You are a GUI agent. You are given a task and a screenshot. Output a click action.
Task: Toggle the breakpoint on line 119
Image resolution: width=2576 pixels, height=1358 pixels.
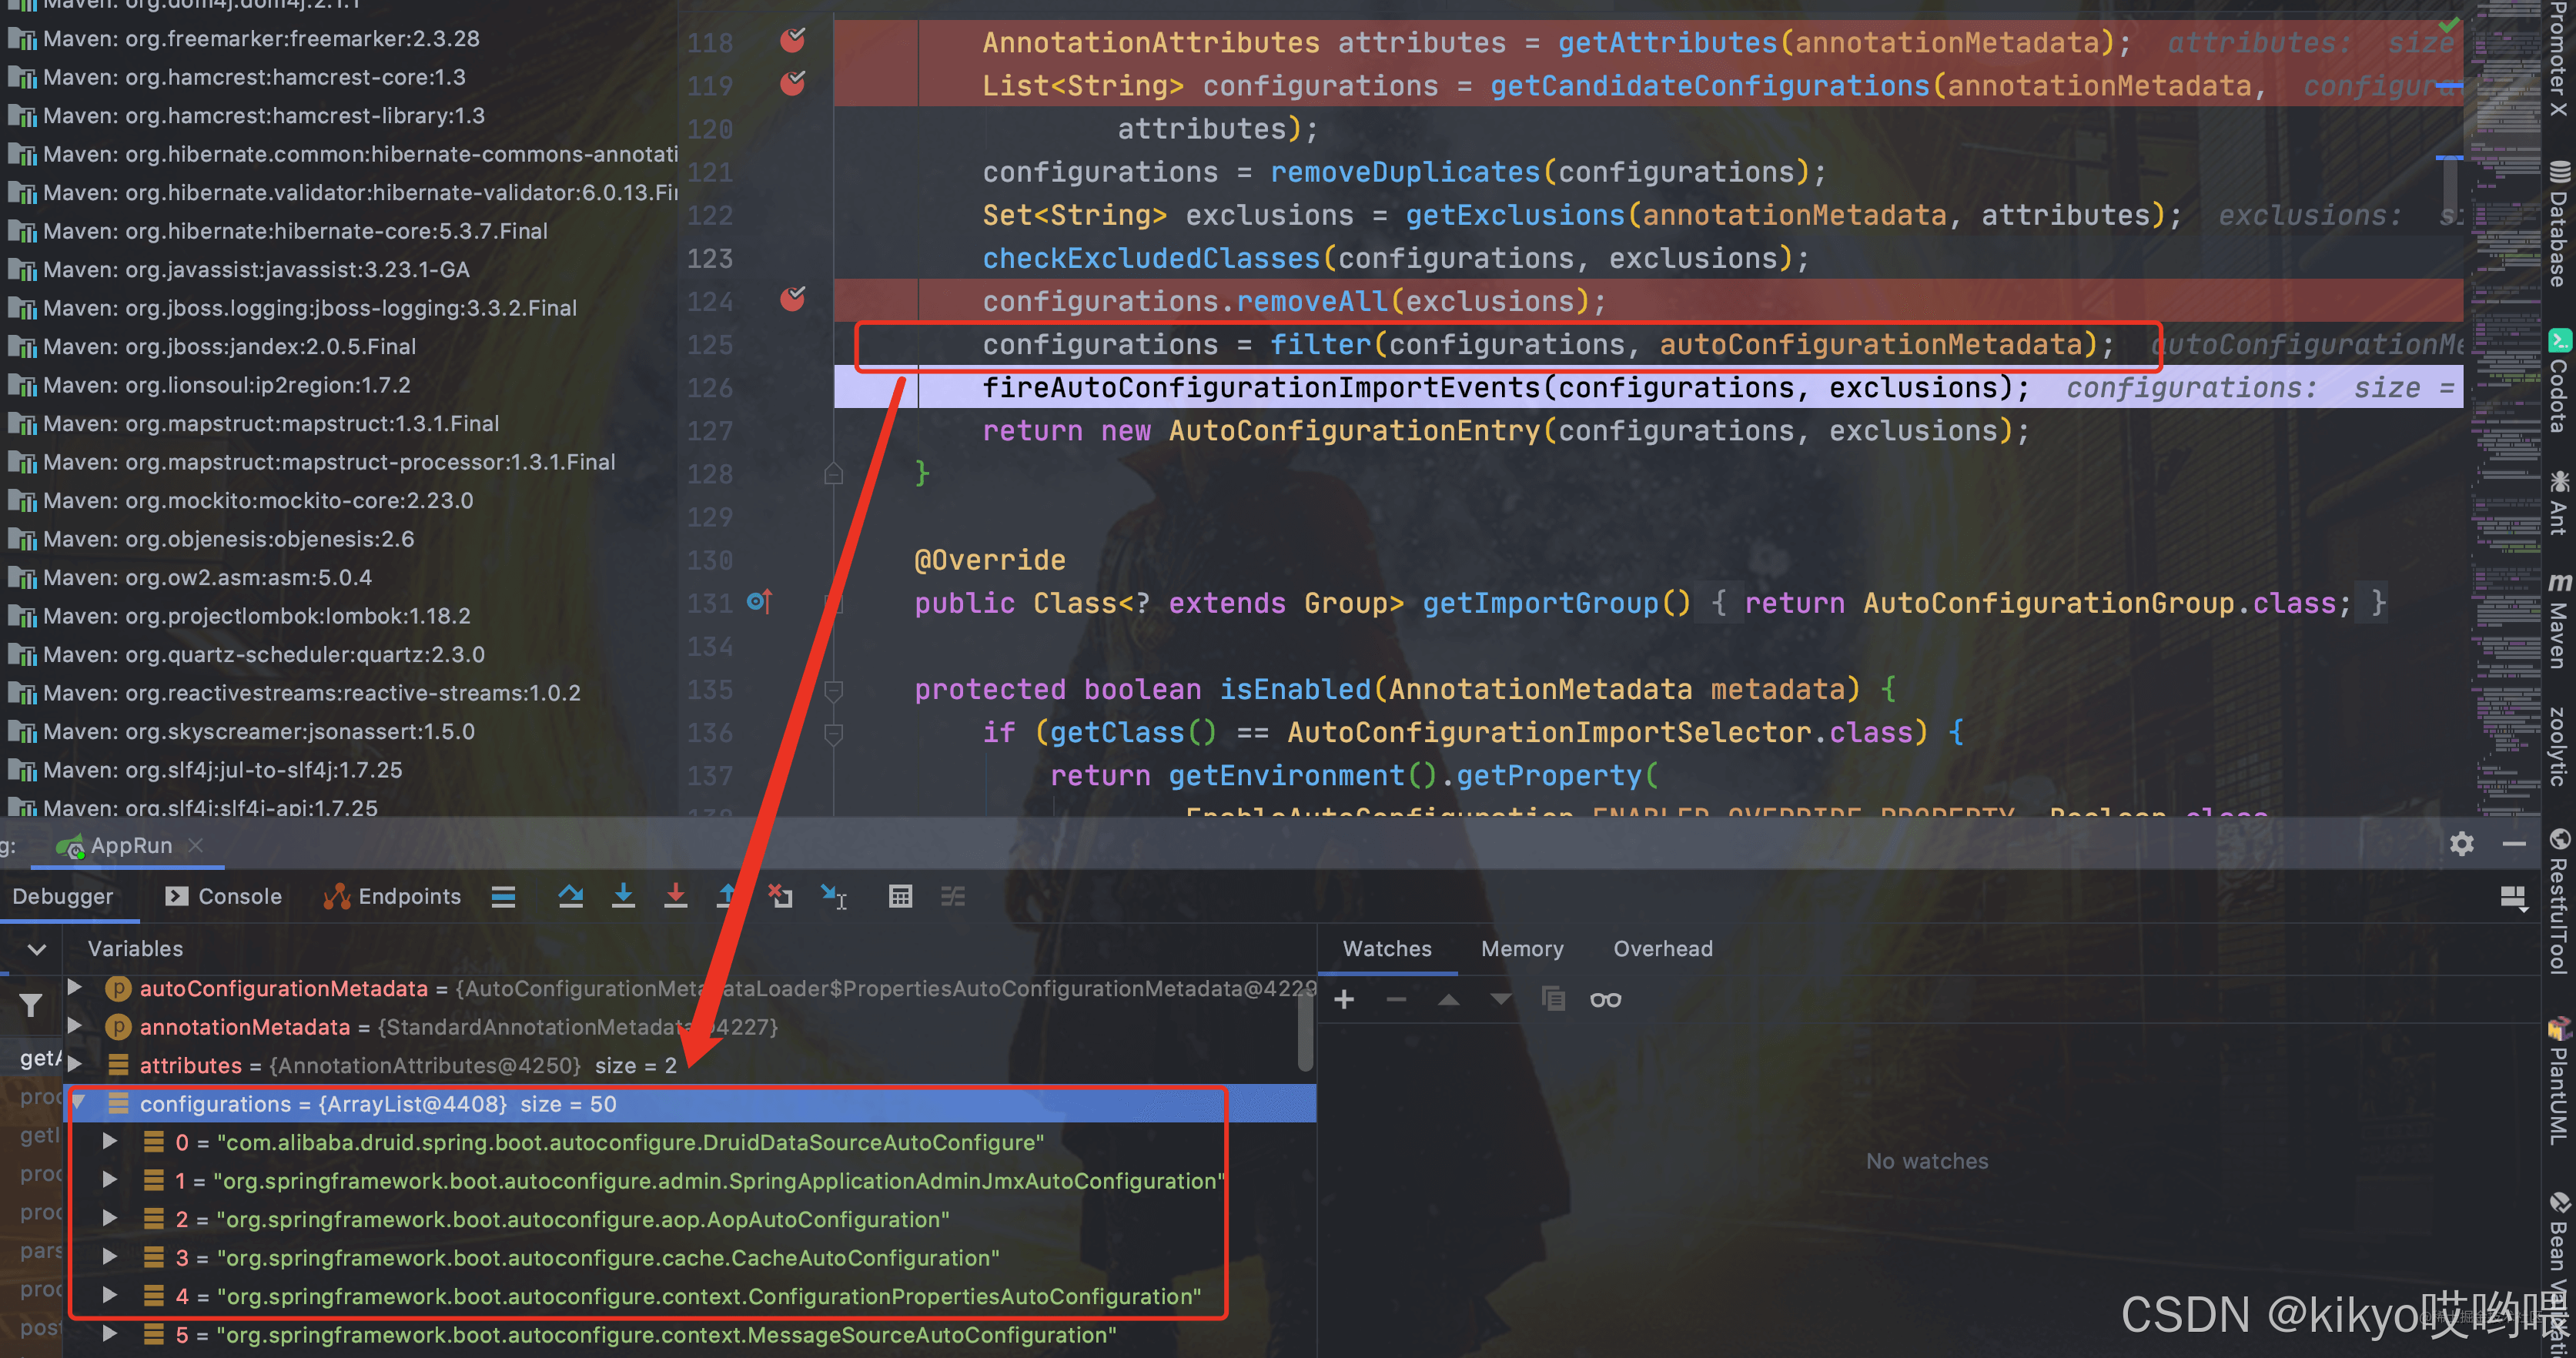click(793, 84)
